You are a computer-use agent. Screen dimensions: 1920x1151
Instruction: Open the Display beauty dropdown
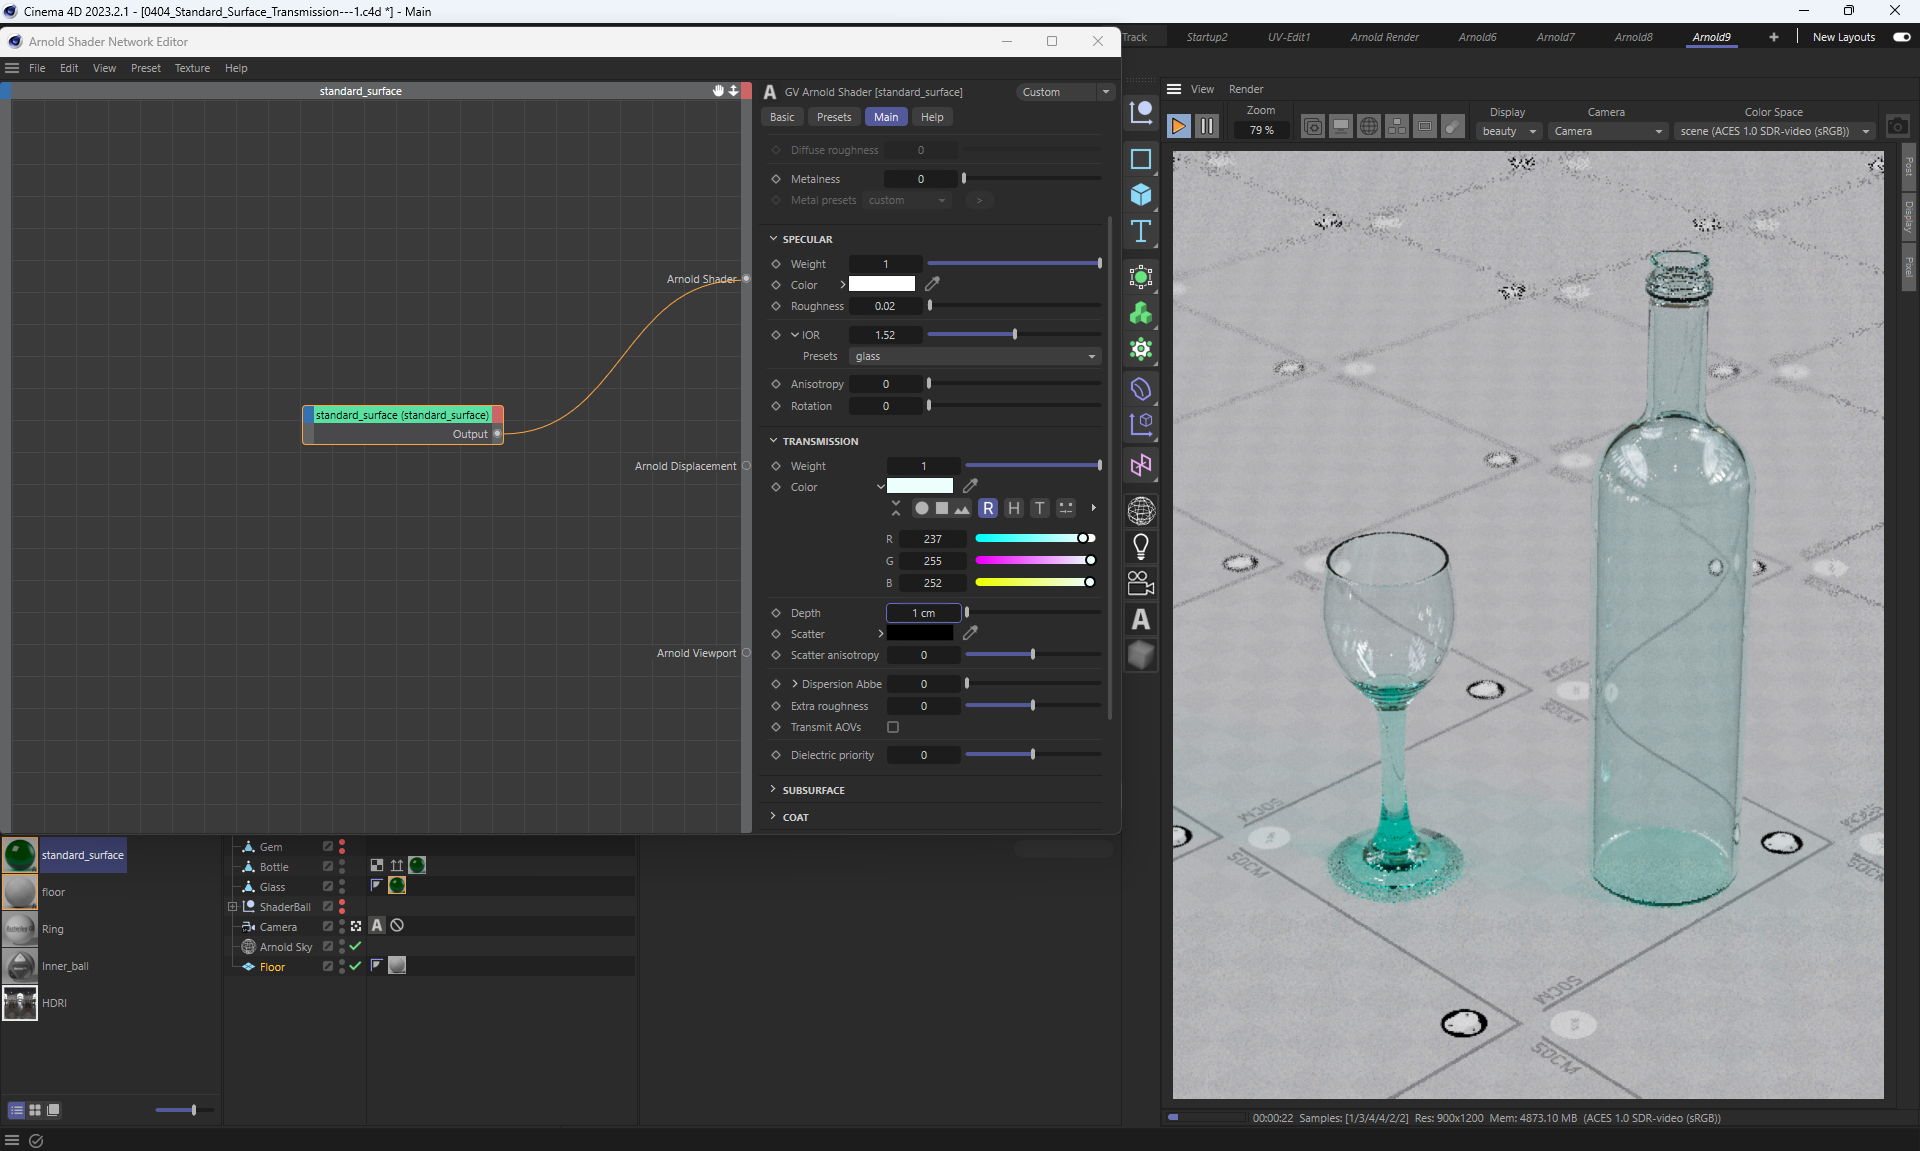1508,131
